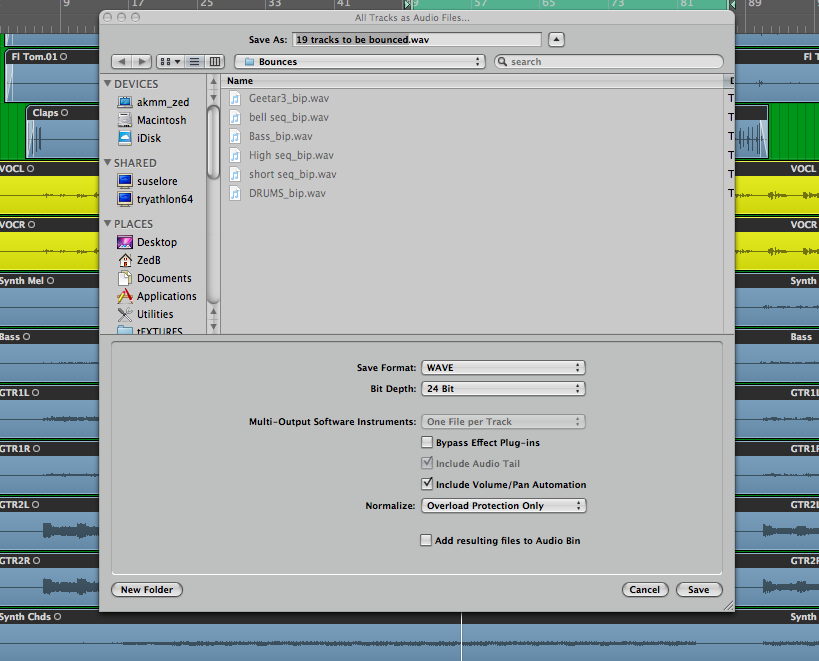Switch to icon view mode
This screenshot has width=819, height=661.
pos(170,62)
